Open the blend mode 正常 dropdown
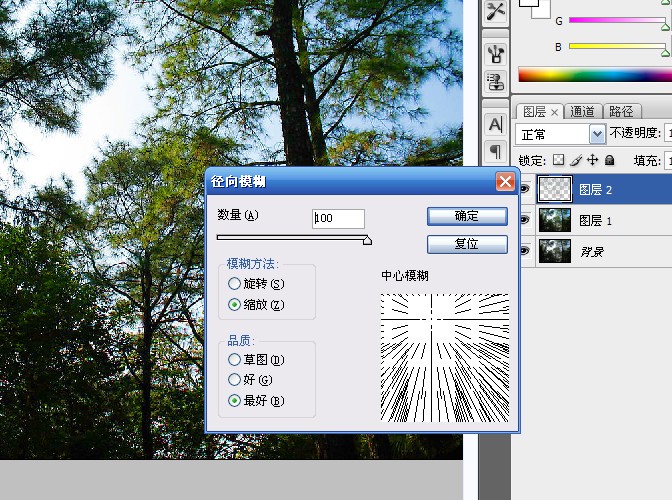Screen dimensions: 672x500 (x=597, y=133)
